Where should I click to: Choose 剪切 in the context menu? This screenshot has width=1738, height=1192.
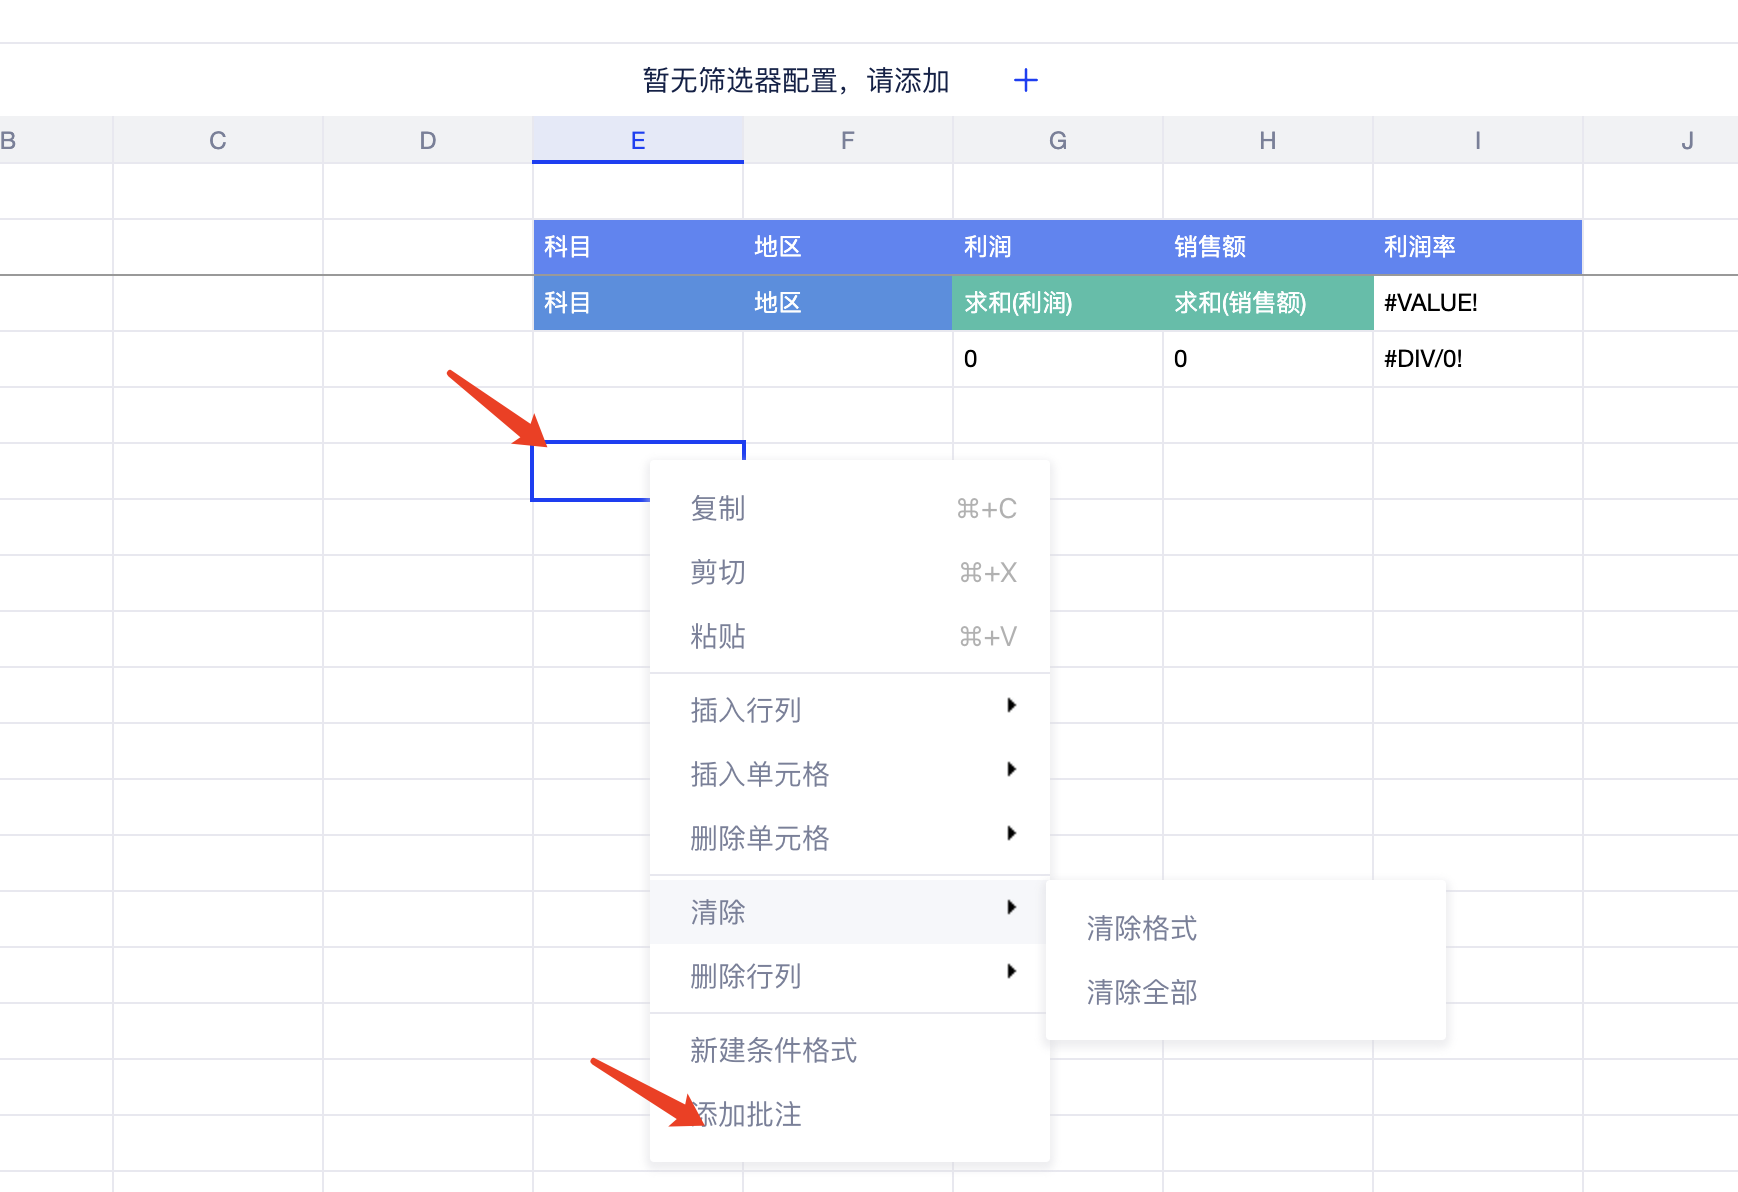point(718,573)
